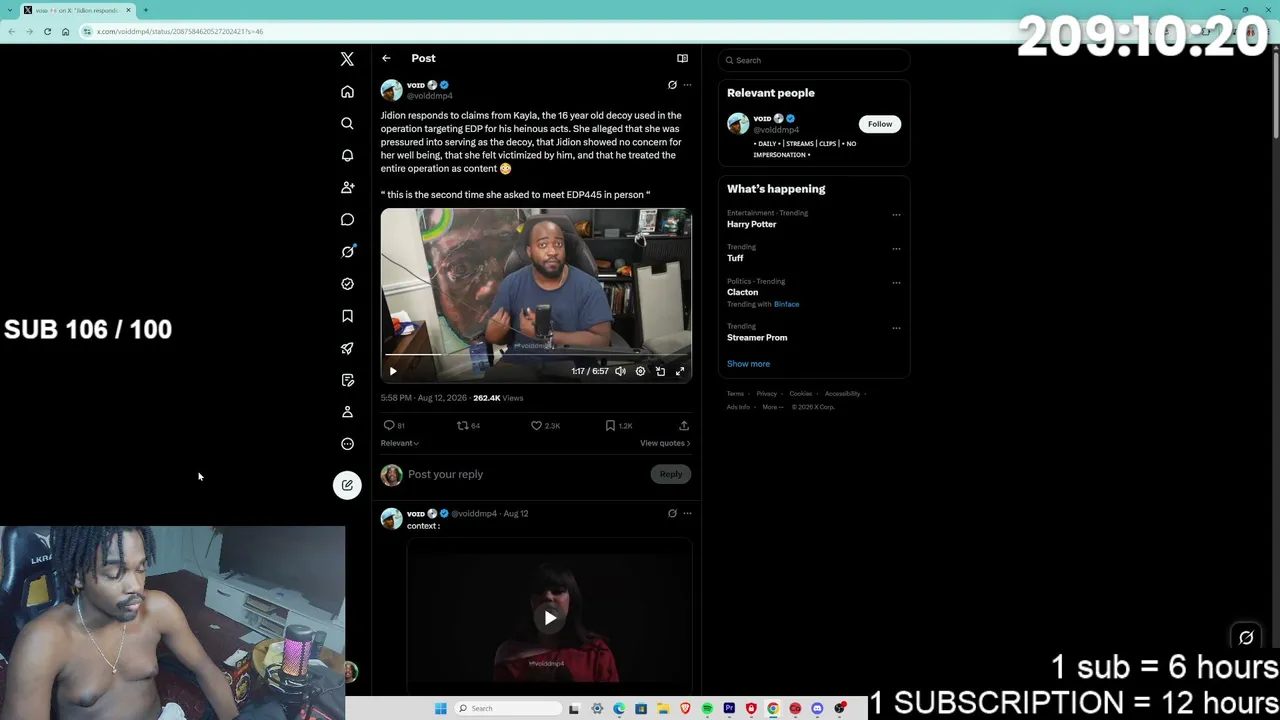The height and width of the screenshot is (720, 1280).
Task: Open Explore search in the sidebar
Action: coord(347,124)
